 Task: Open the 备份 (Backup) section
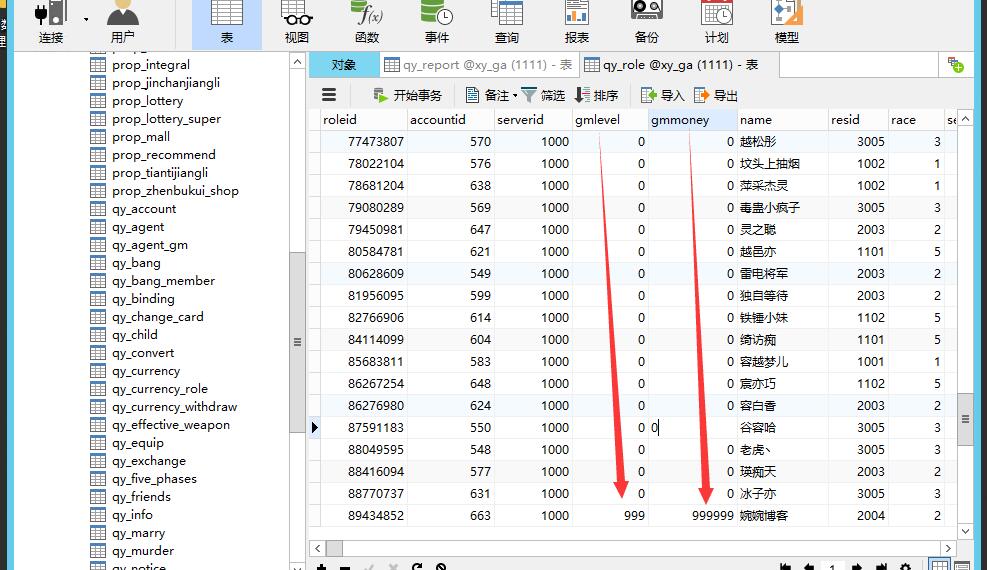(x=646, y=23)
